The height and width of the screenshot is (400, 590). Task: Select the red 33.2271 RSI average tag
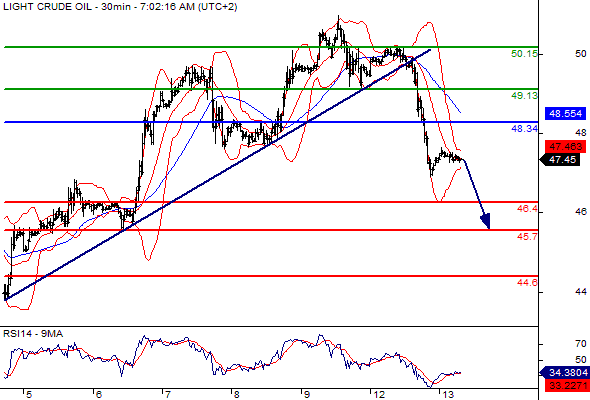pyautogui.click(x=565, y=385)
